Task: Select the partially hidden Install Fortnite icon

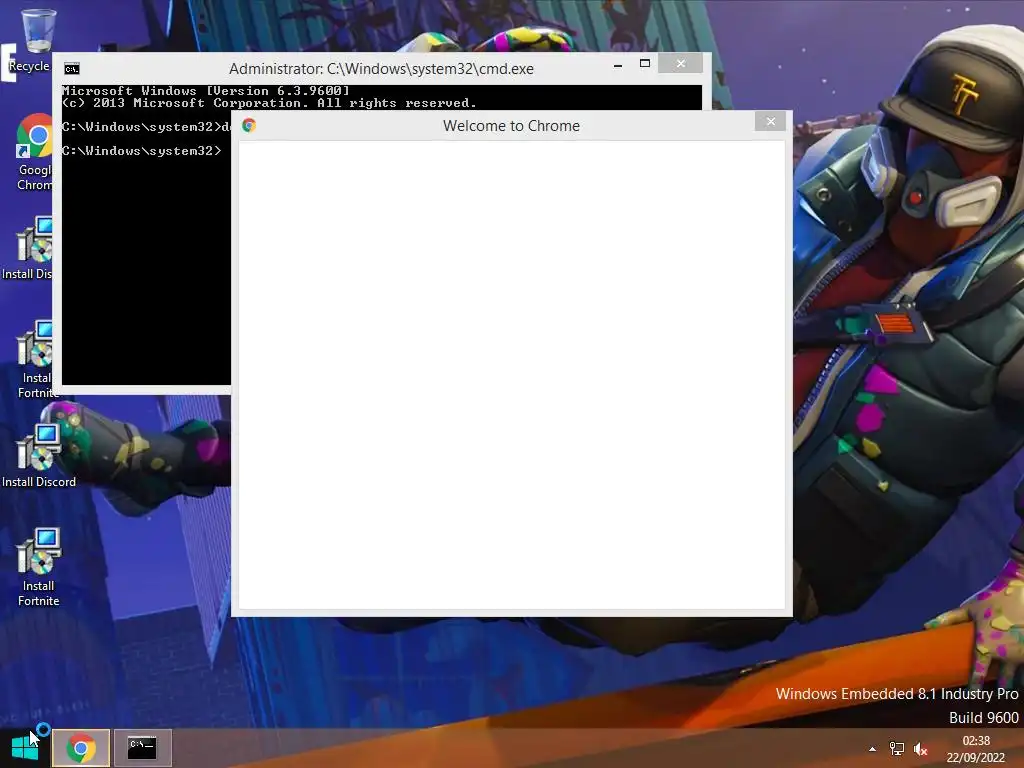Action: tap(36, 359)
